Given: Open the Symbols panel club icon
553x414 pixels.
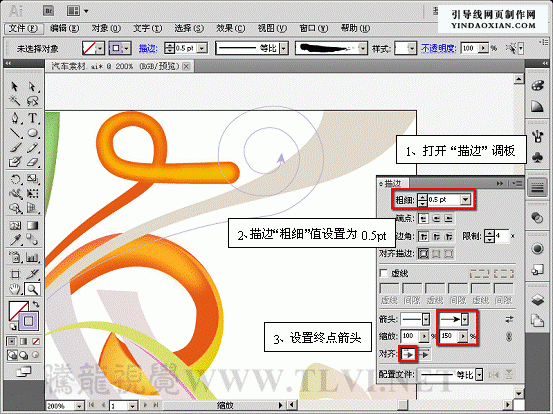Looking at the screenshot, I should coord(537,157).
